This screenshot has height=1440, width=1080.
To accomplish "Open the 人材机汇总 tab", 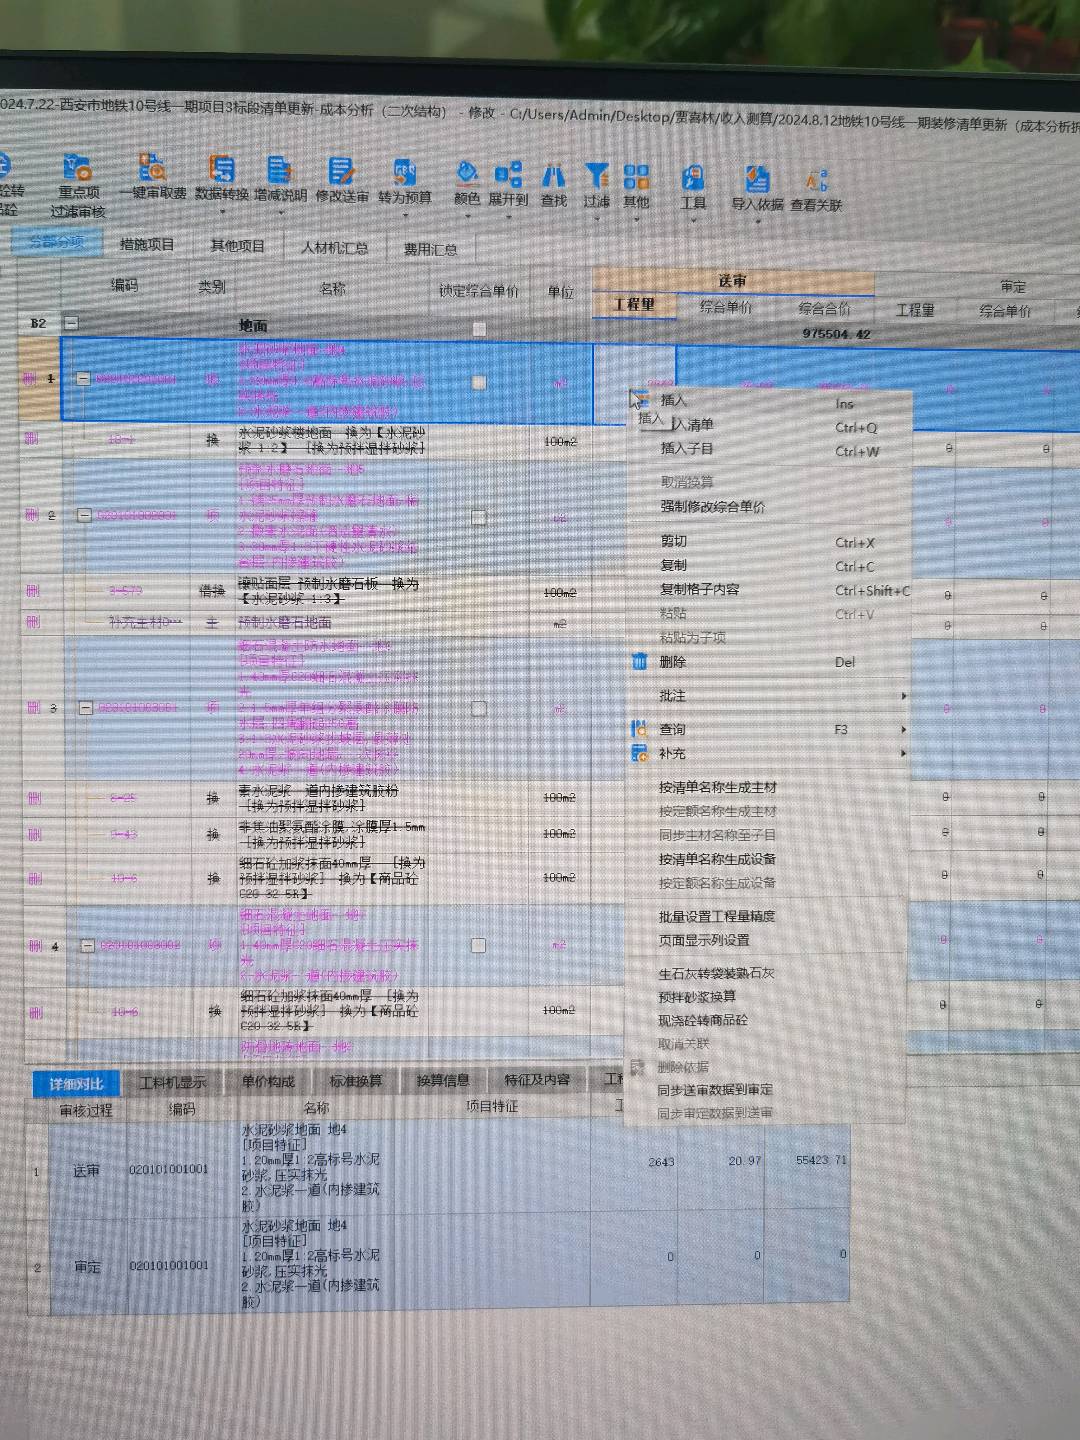I will 335,248.
